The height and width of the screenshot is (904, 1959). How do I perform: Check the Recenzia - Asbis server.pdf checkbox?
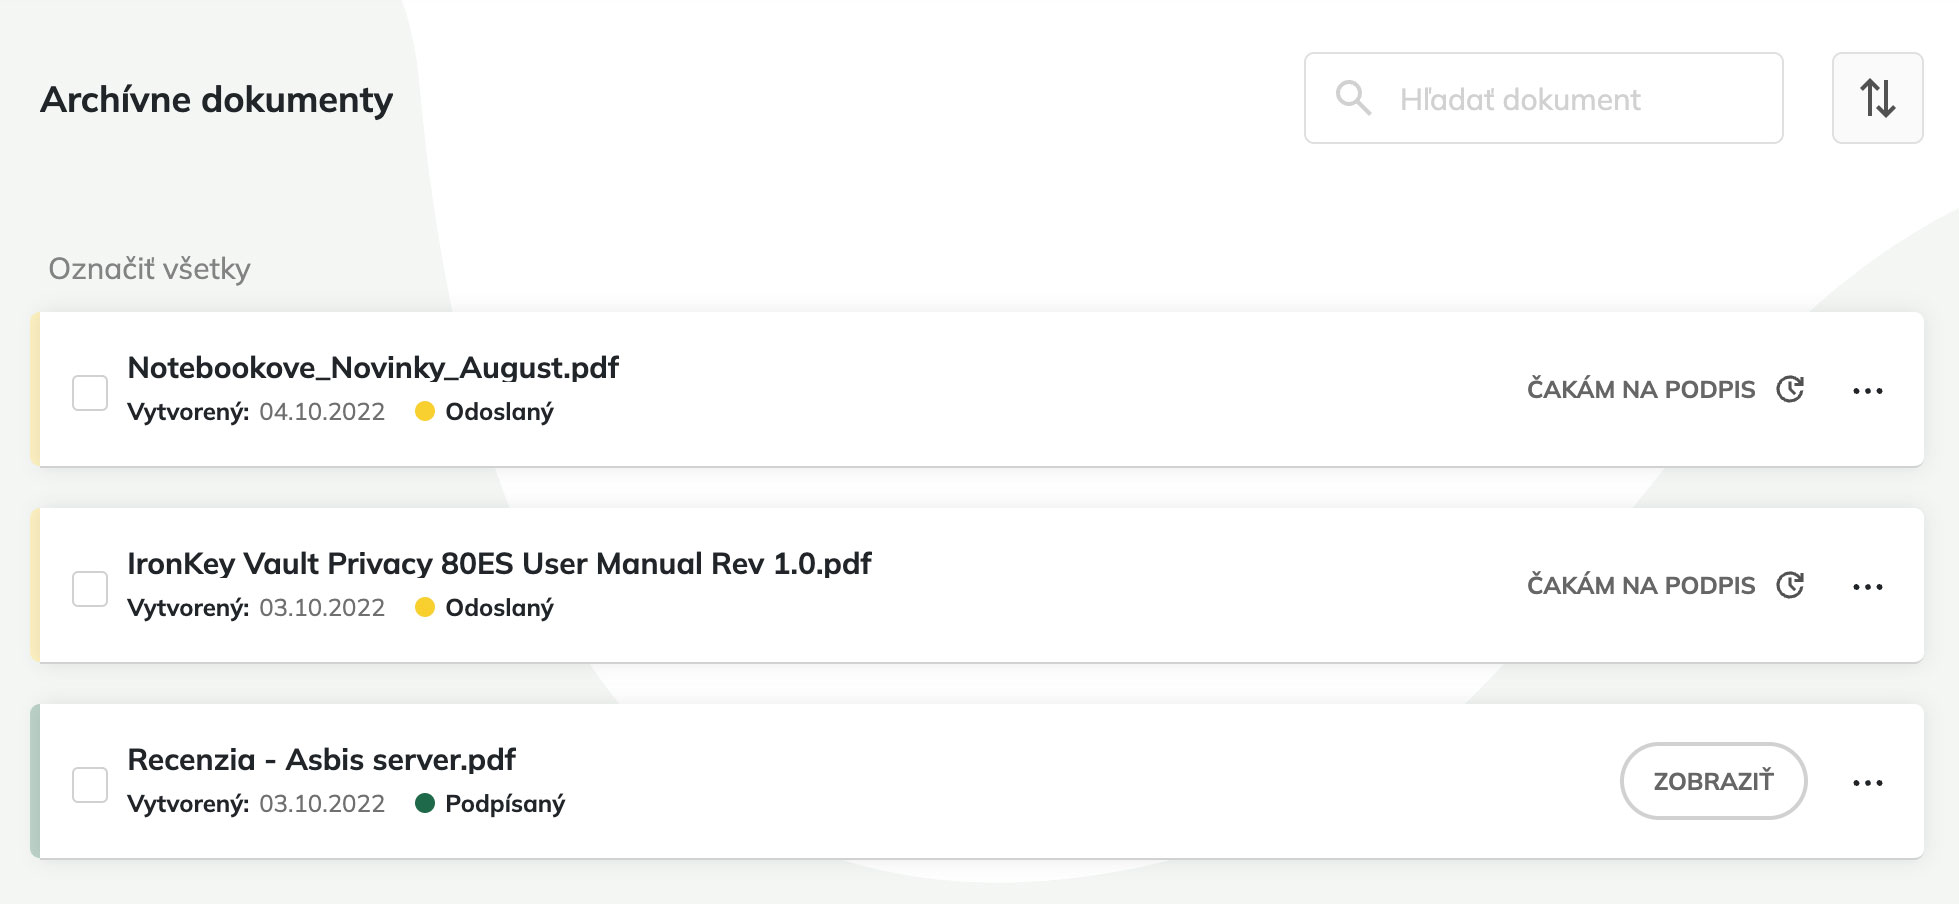[x=90, y=784]
